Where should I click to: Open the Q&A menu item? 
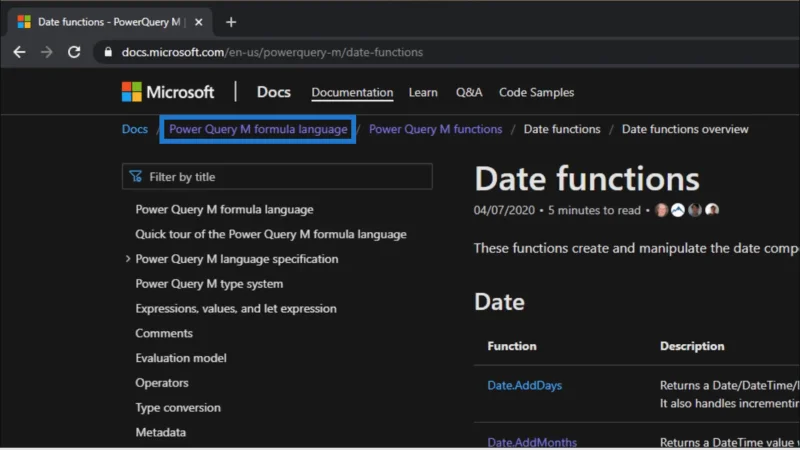click(468, 92)
